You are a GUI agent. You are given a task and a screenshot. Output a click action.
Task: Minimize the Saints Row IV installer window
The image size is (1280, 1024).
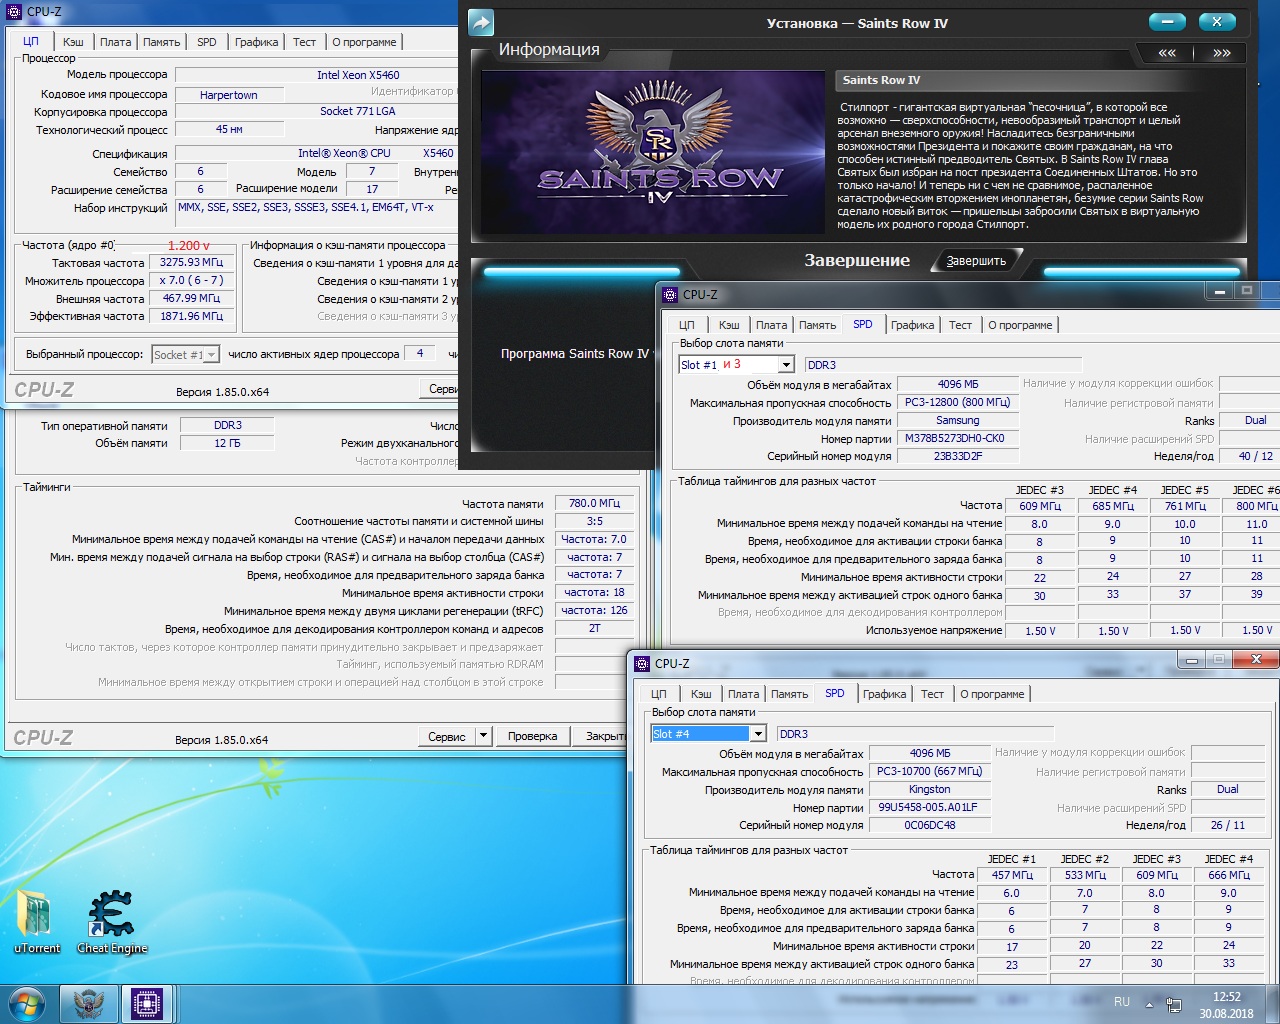pyautogui.click(x=1167, y=22)
